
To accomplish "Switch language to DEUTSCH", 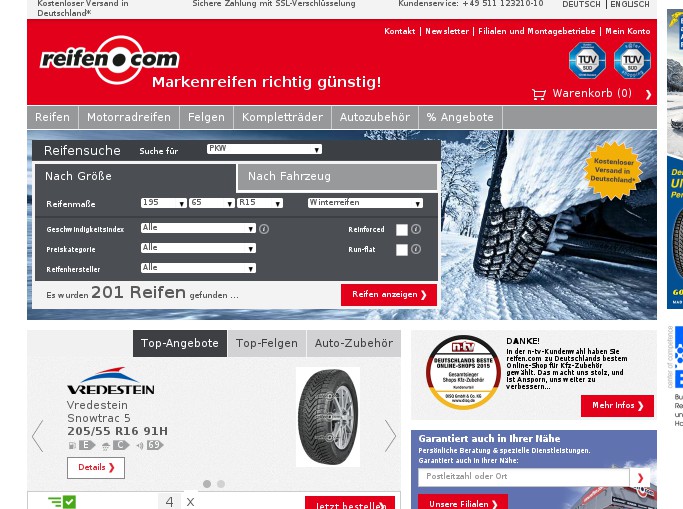I will point(581,4).
